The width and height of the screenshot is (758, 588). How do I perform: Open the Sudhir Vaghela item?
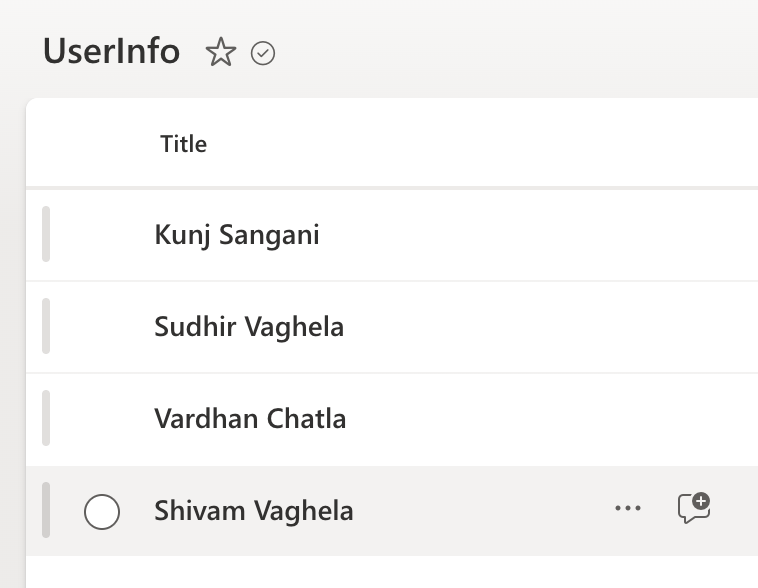pos(249,327)
